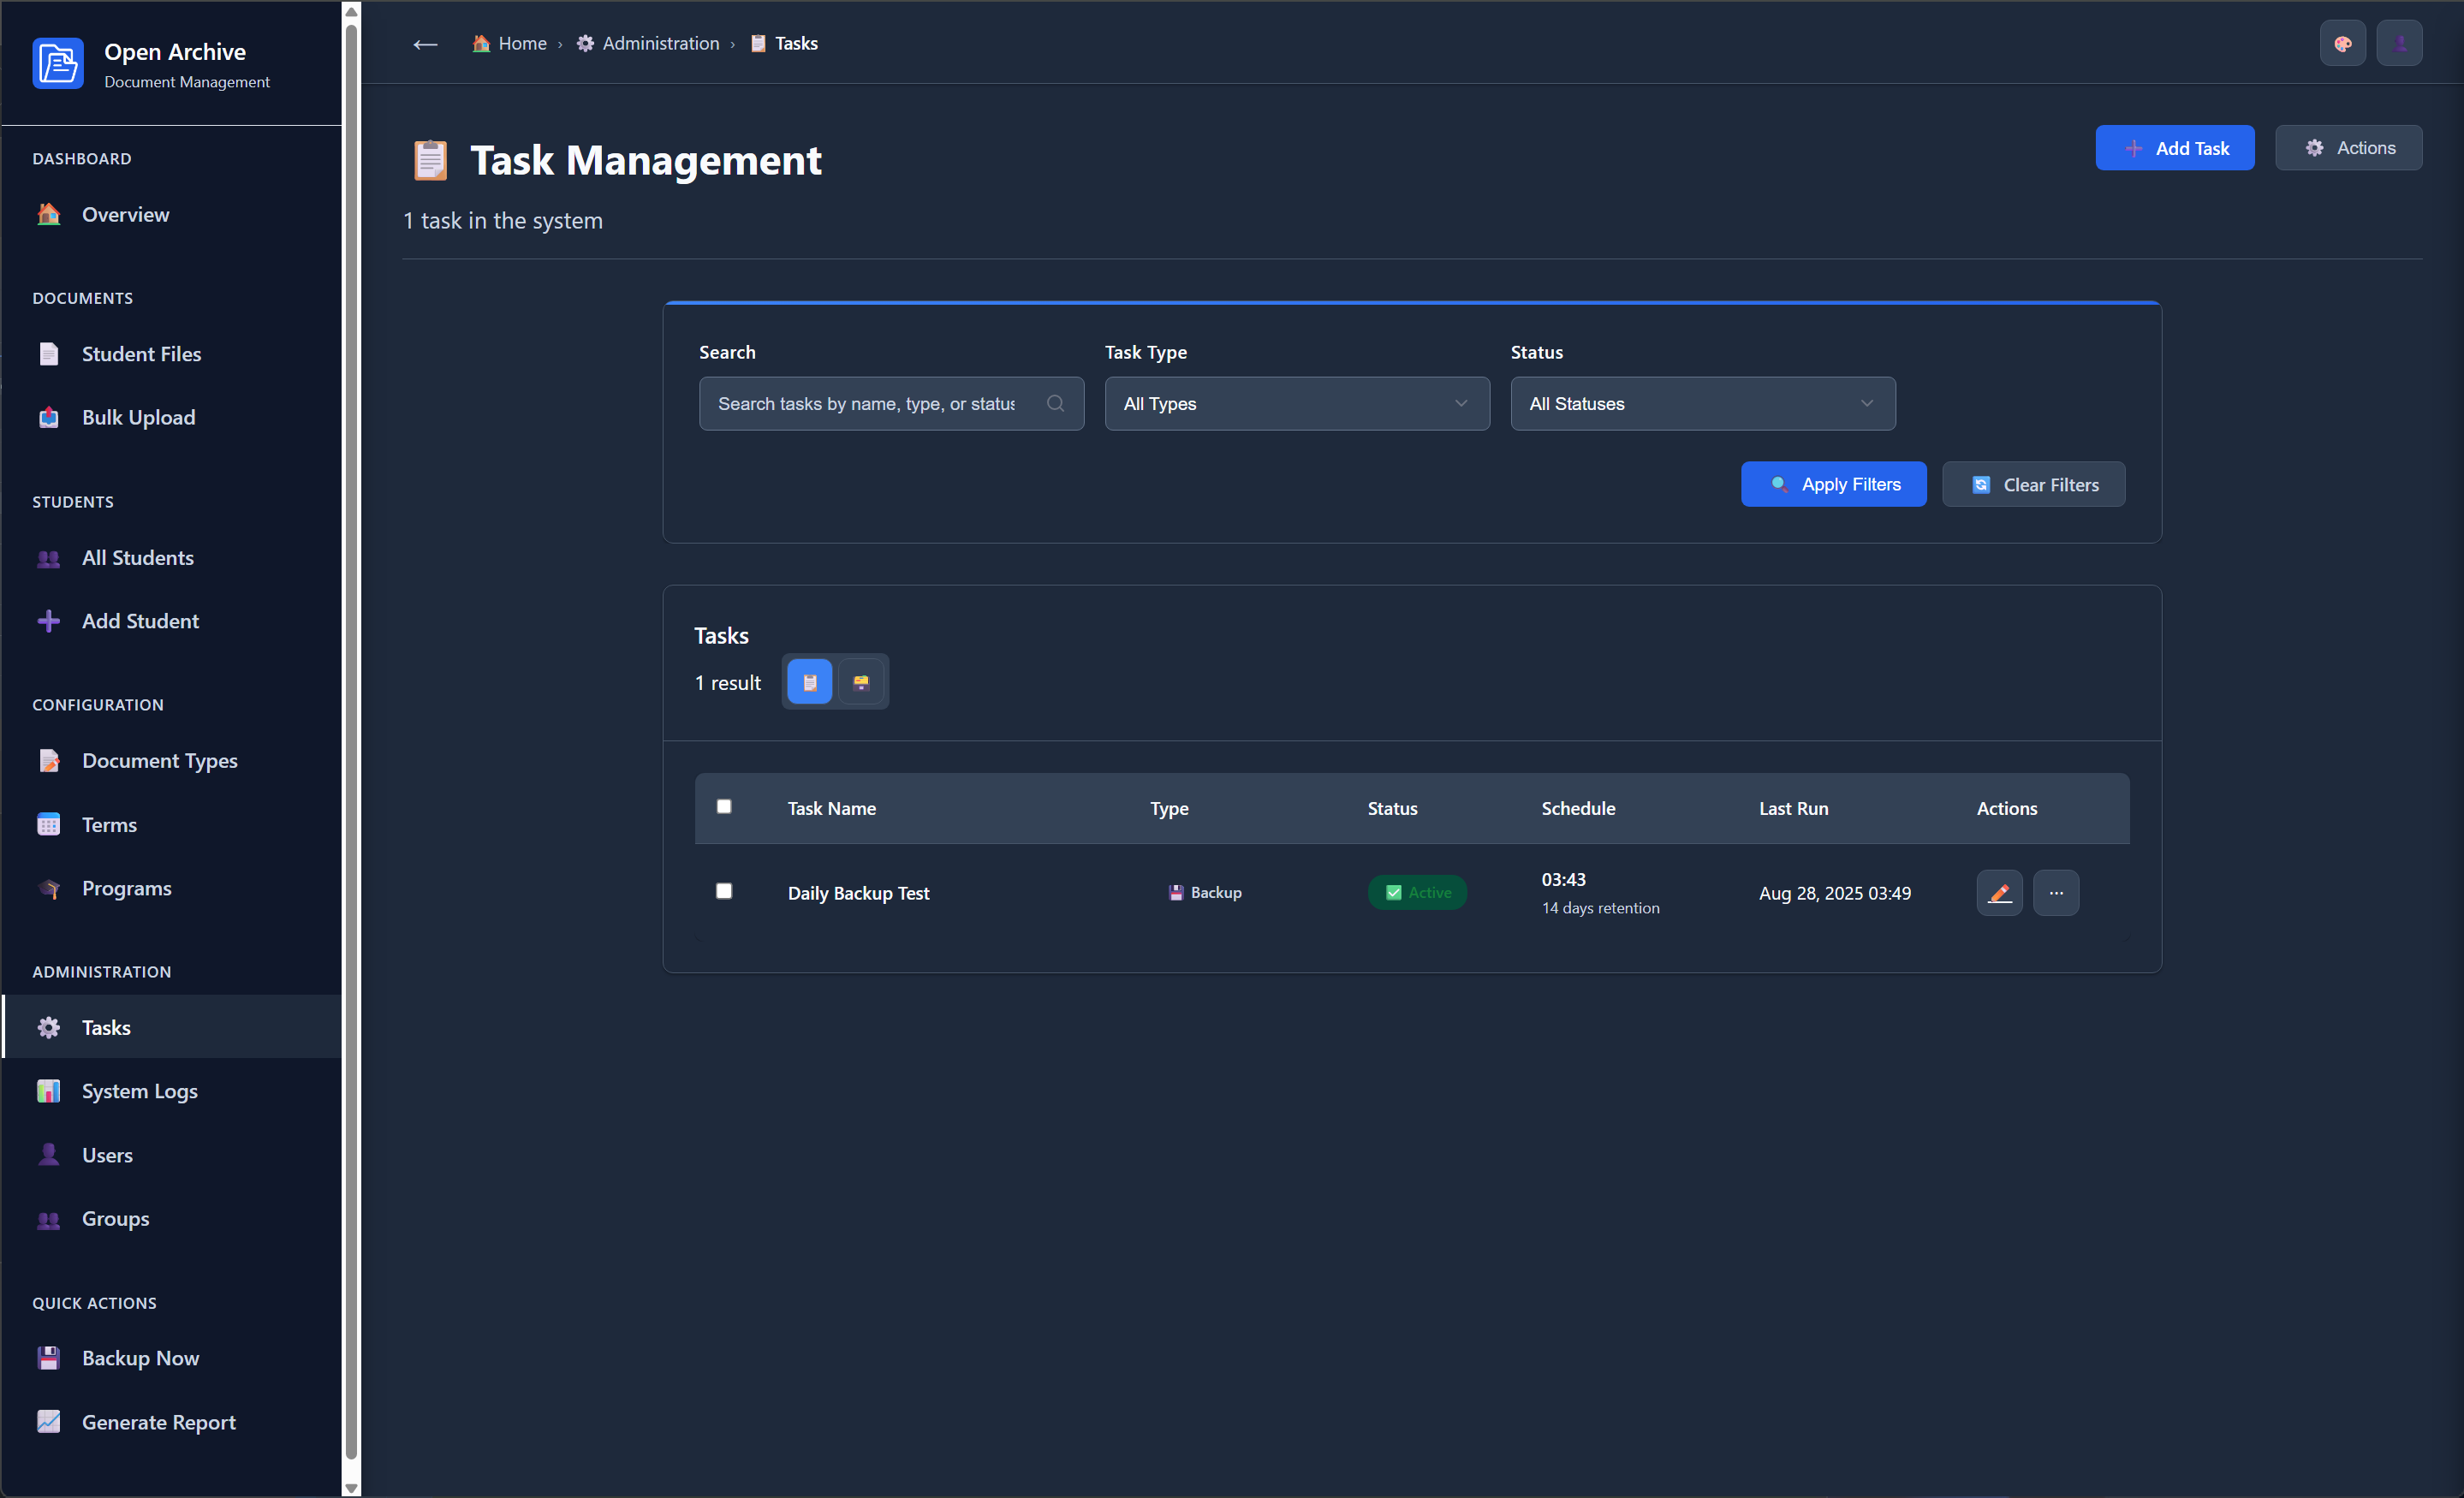Click the Overview house icon in sidebar
This screenshot has height=1498, width=2464.
[48, 215]
